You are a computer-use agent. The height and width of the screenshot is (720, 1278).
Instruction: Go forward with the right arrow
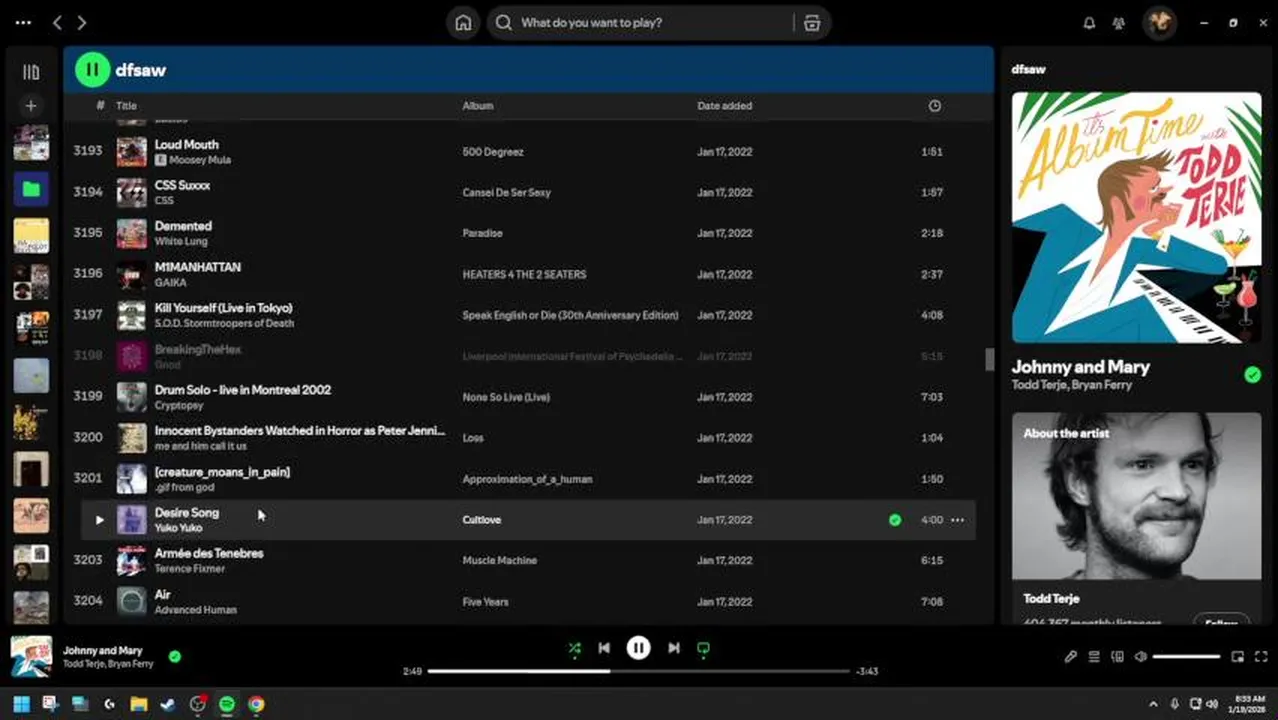pos(82,22)
